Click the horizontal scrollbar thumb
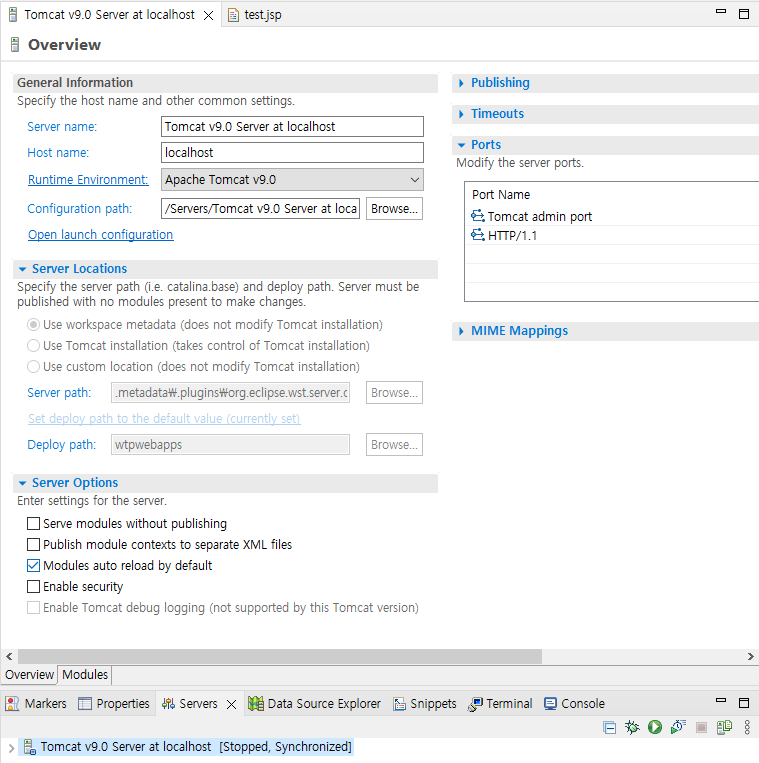This screenshot has height=763, width=759. tap(280, 656)
